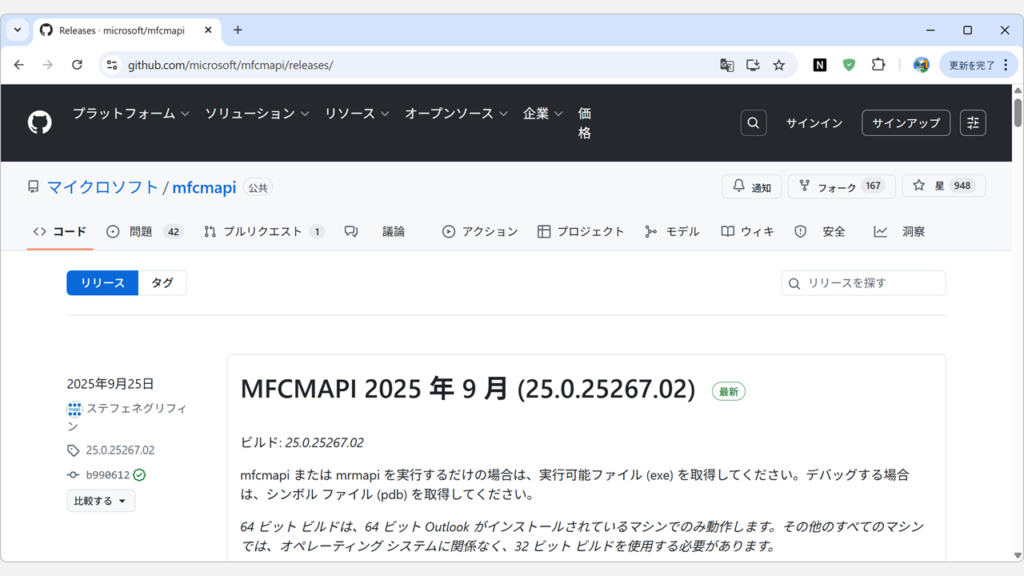Open the mfcmapi repository link
The height and width of the screenshot is (576, 1024).
204,187
